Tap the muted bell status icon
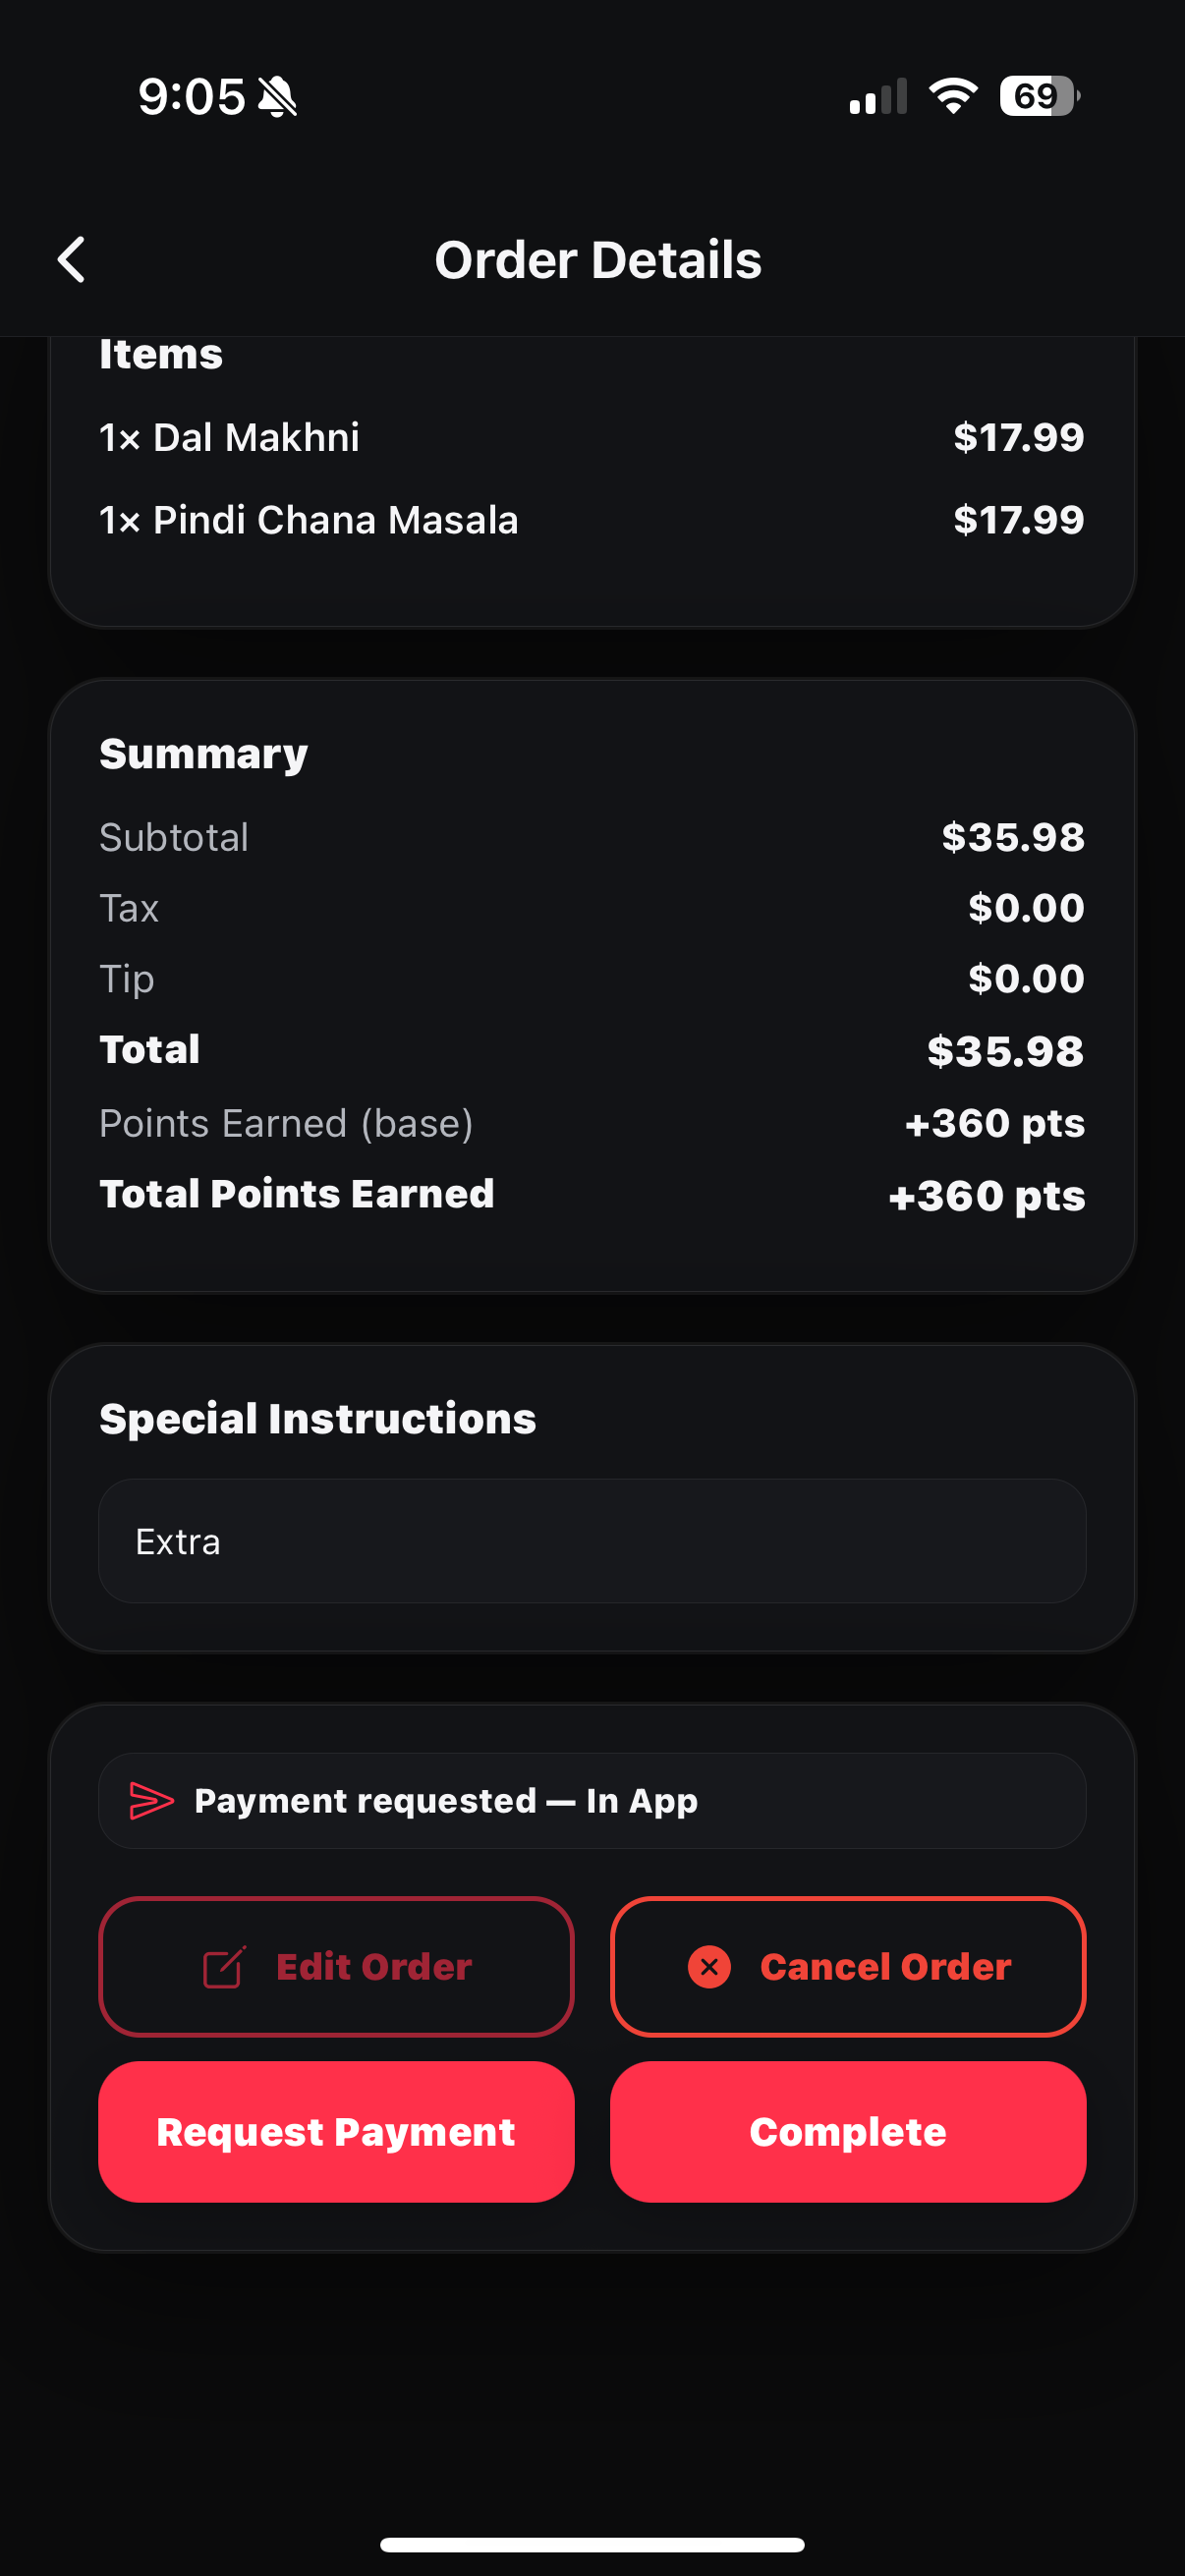This screenshot has height=2576, width=1185. (277, 97)
